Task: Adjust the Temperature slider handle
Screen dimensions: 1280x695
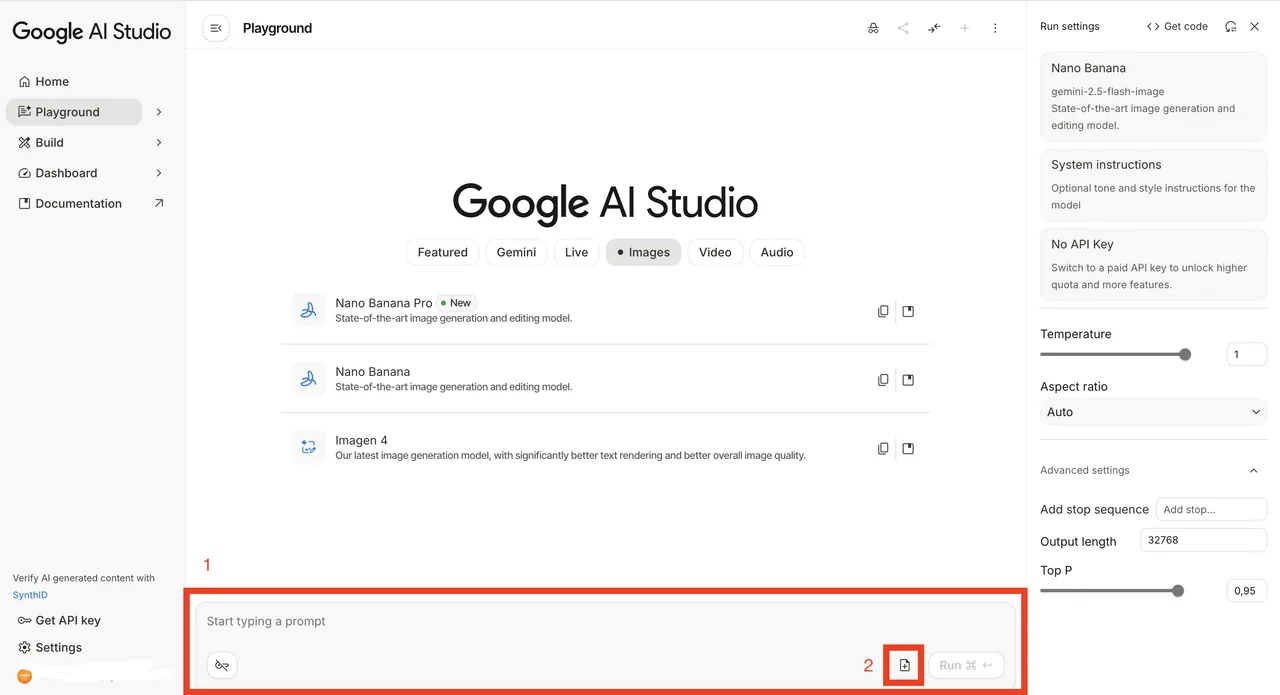Action: [1185, 354]
